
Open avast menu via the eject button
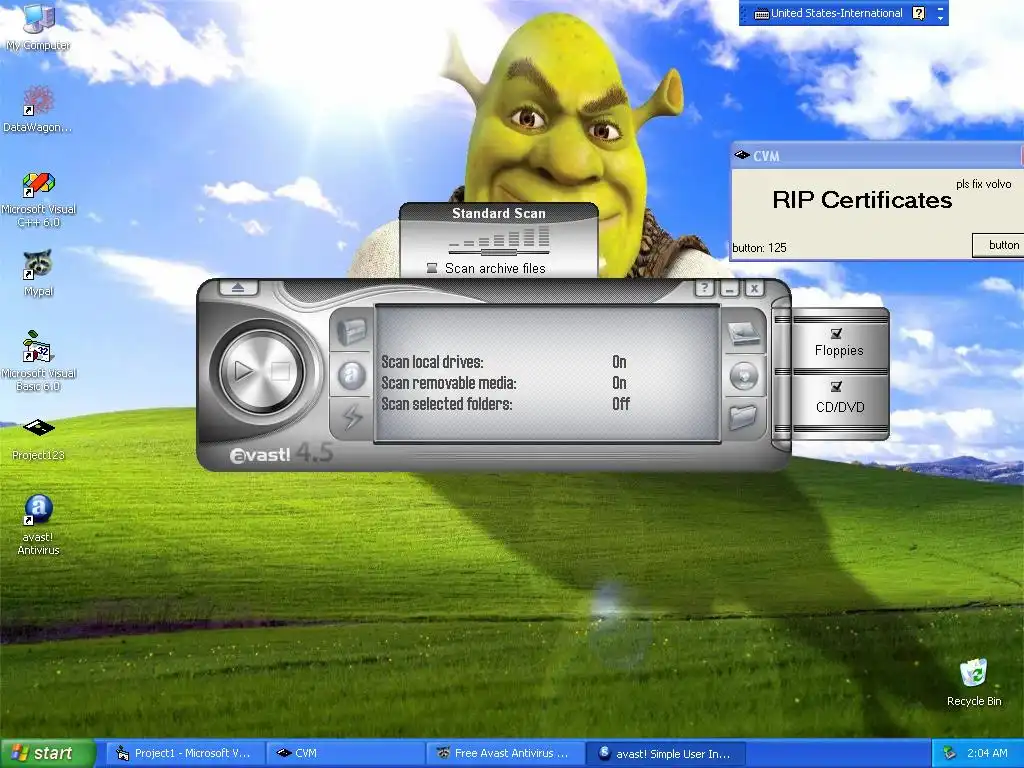click(x=238, y=288)
